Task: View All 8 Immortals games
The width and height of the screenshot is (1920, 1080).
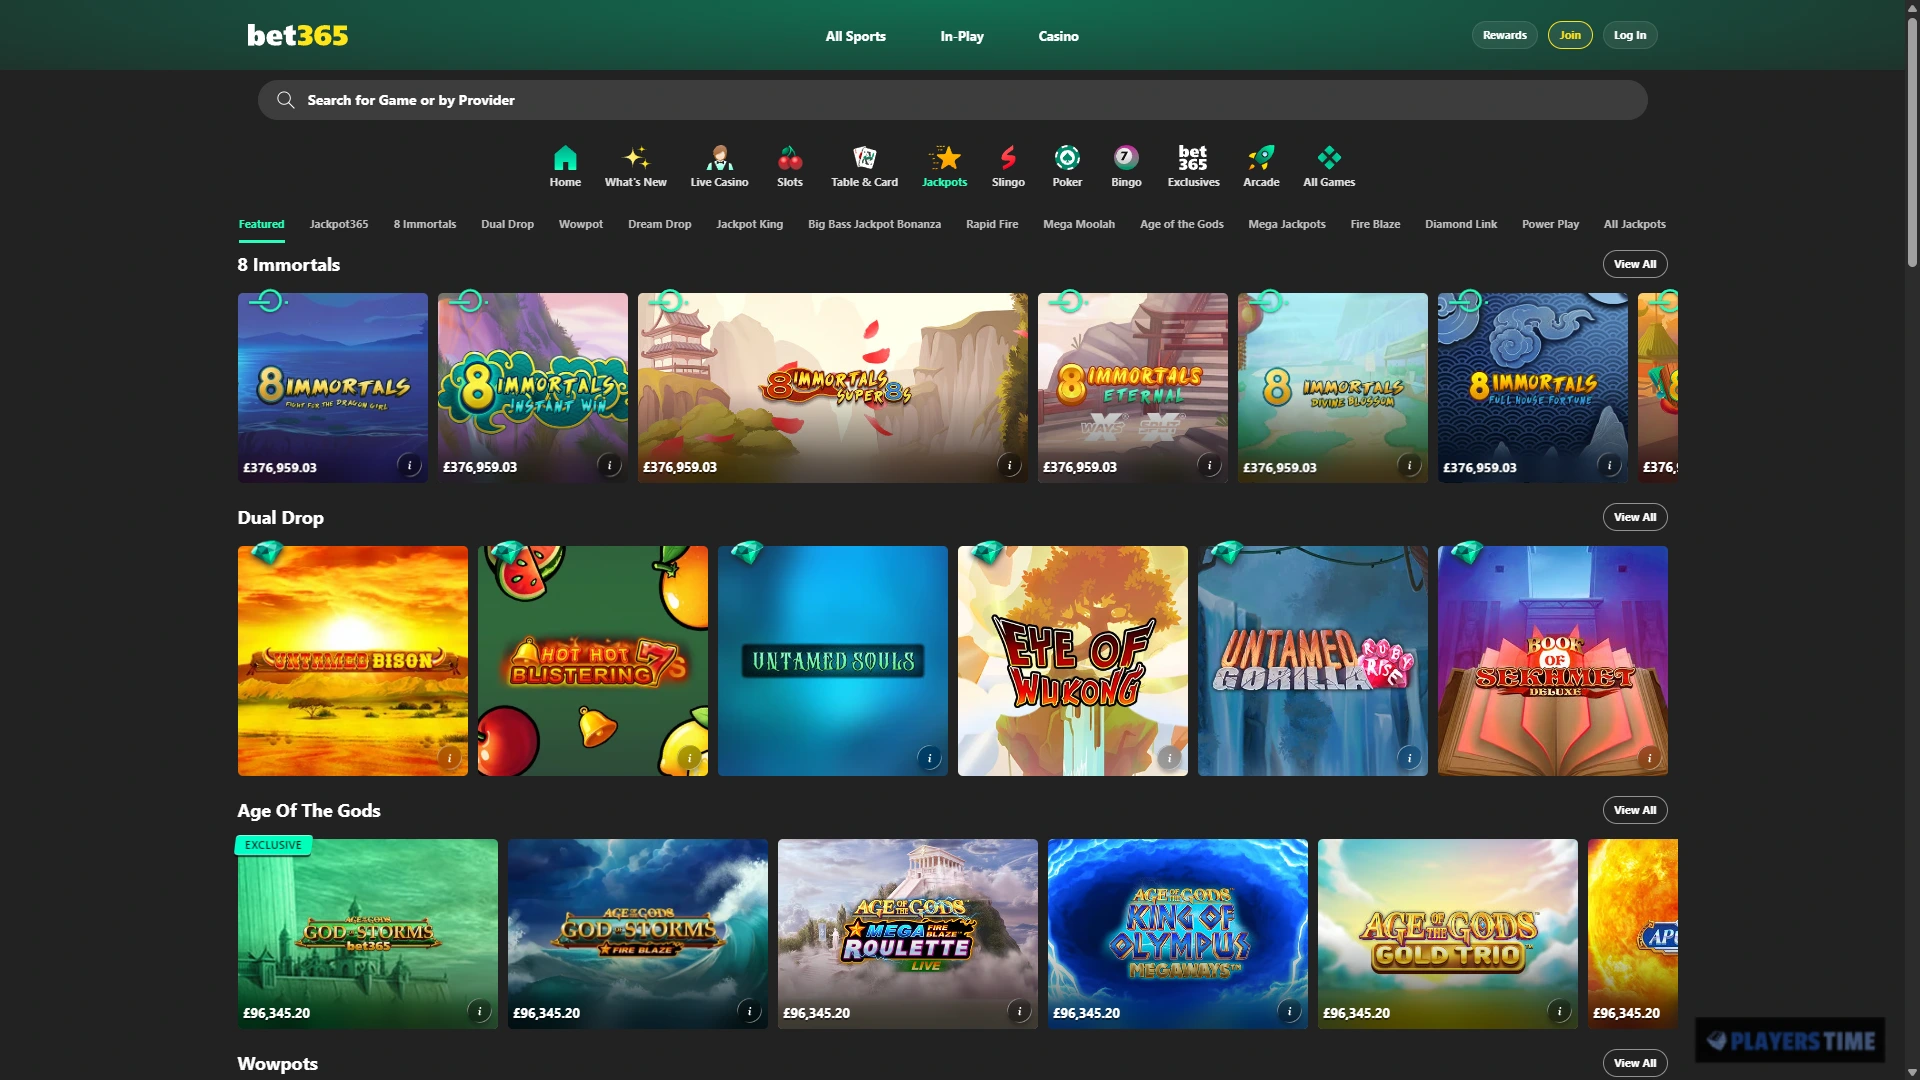Action: point(1635,264)
